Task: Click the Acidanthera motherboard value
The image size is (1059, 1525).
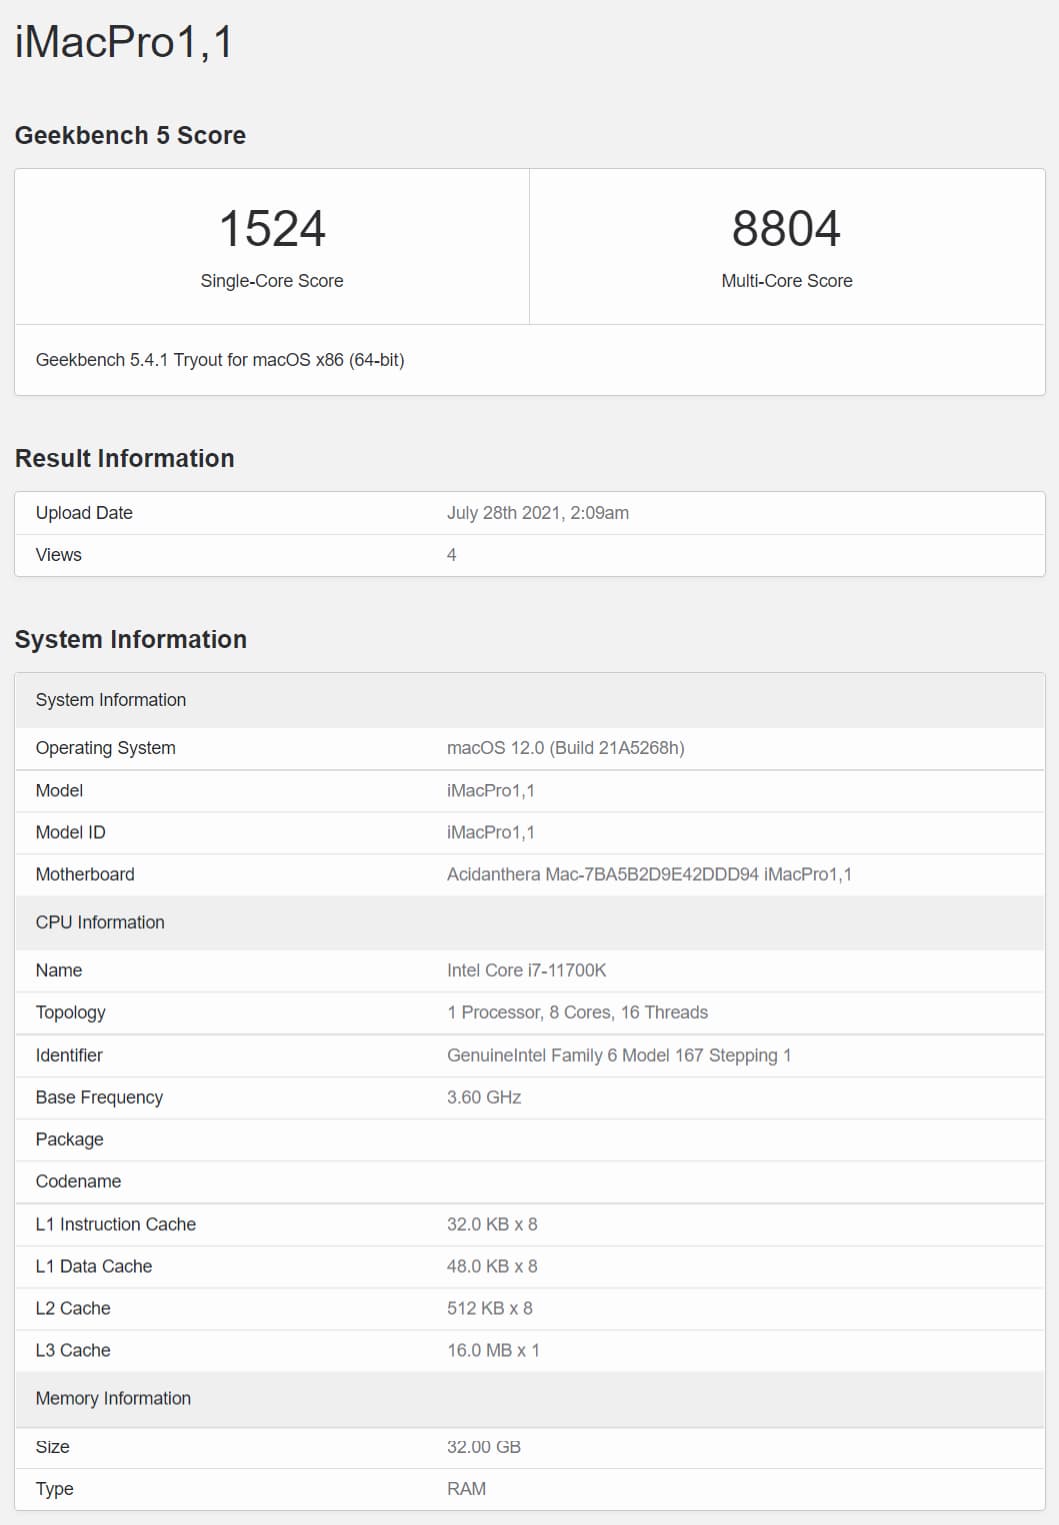Action: (650, 874)
